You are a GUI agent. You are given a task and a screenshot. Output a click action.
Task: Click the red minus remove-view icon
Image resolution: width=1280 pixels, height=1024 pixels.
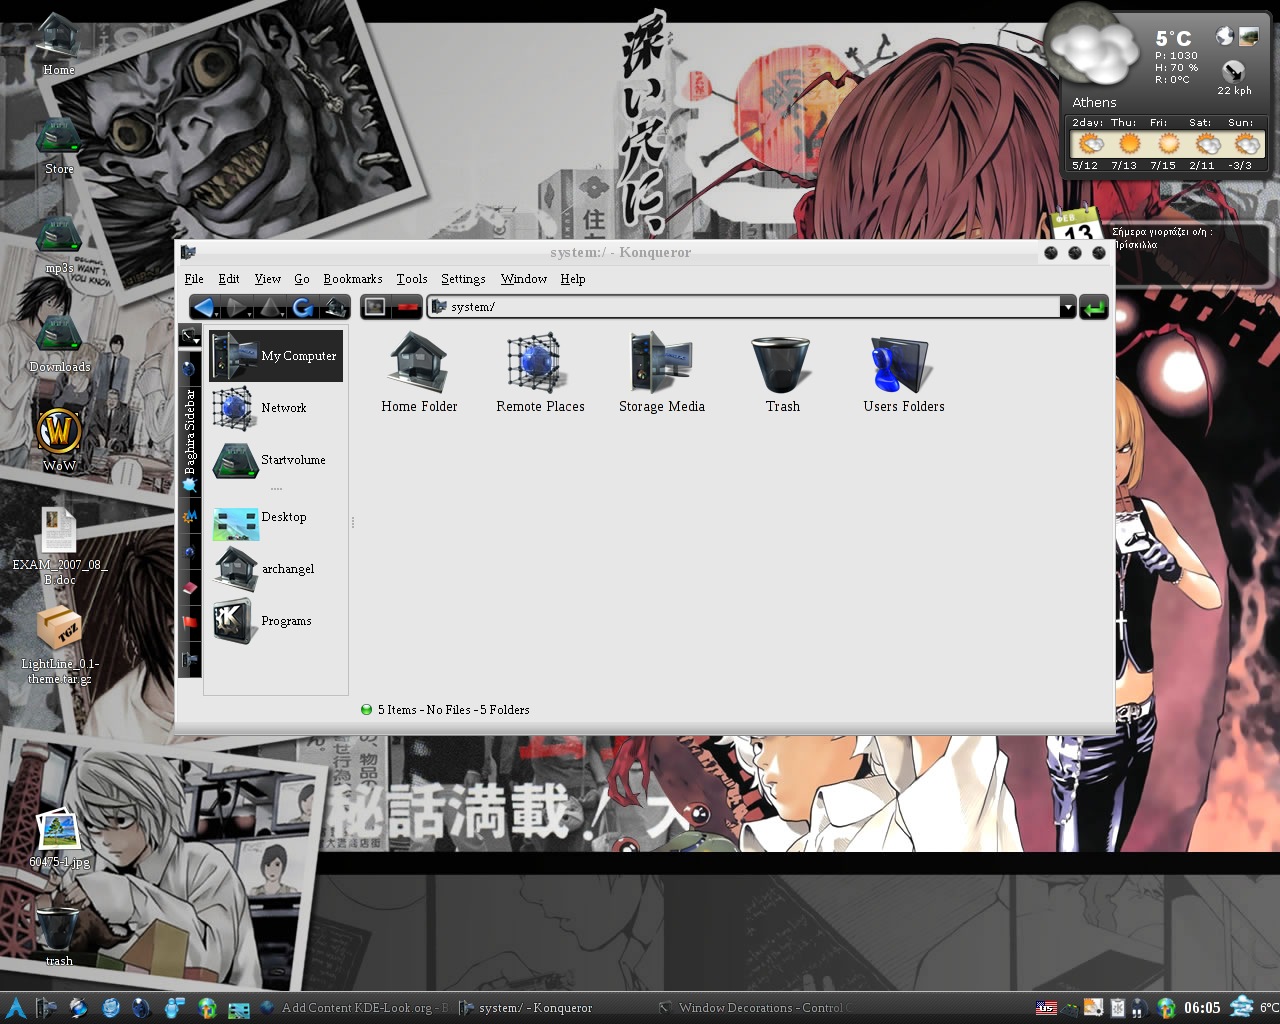point(406,307)
